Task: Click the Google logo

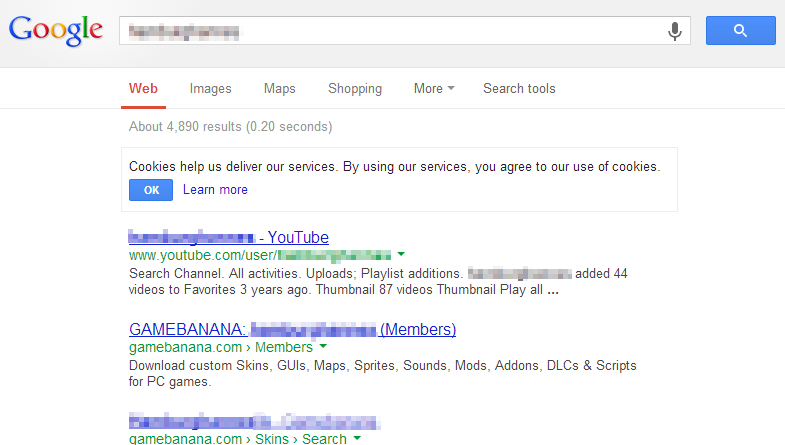Action: click(56, 31)
